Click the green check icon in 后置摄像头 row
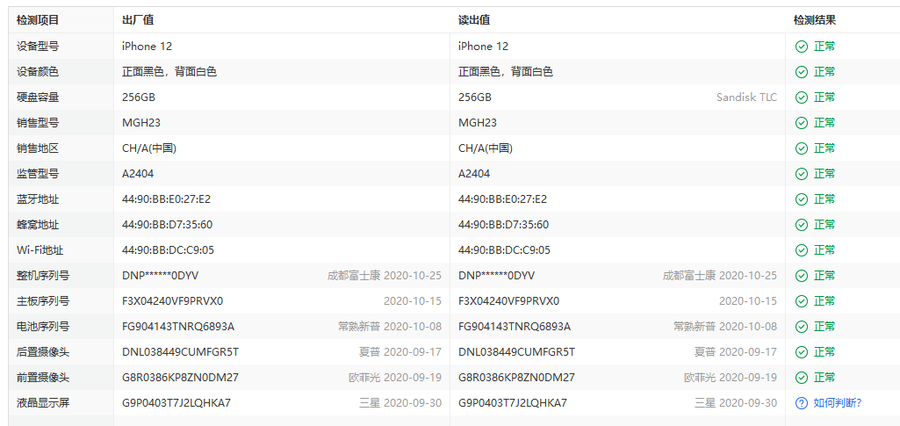The width and height of the screenshot is (900, 426). [x=801, y=352]
